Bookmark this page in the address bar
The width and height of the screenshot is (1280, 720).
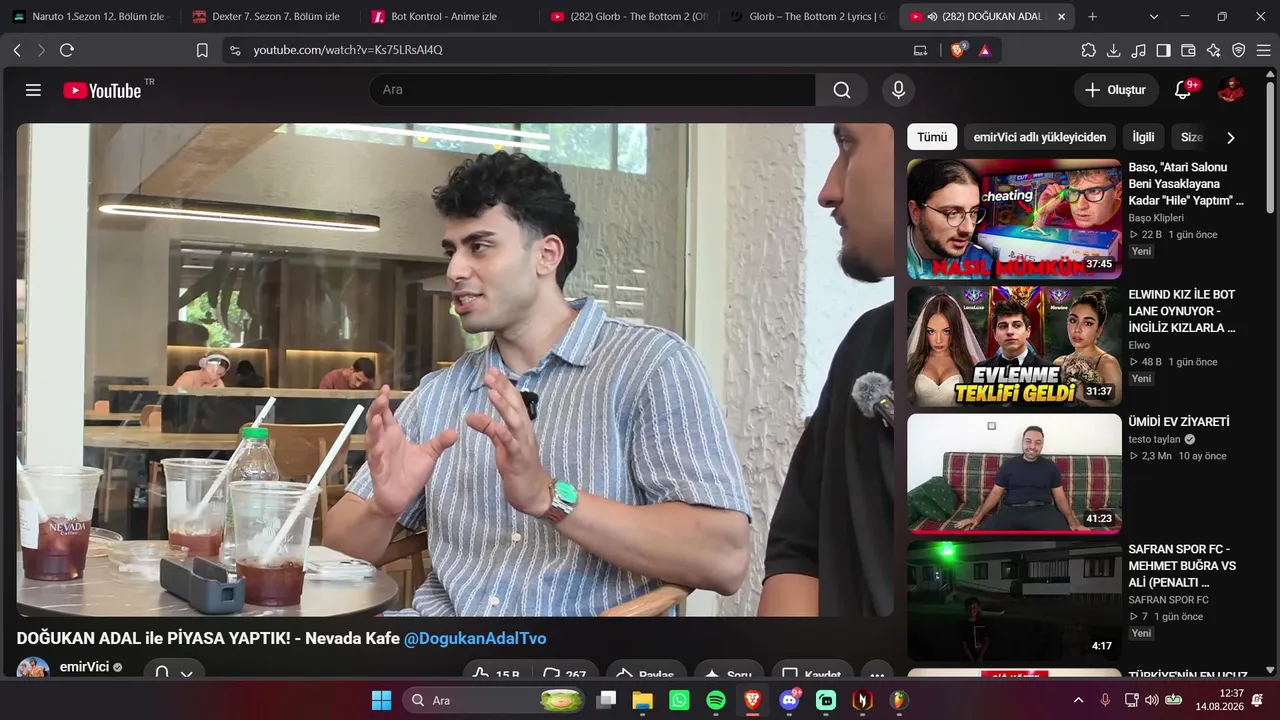point(202,50)
